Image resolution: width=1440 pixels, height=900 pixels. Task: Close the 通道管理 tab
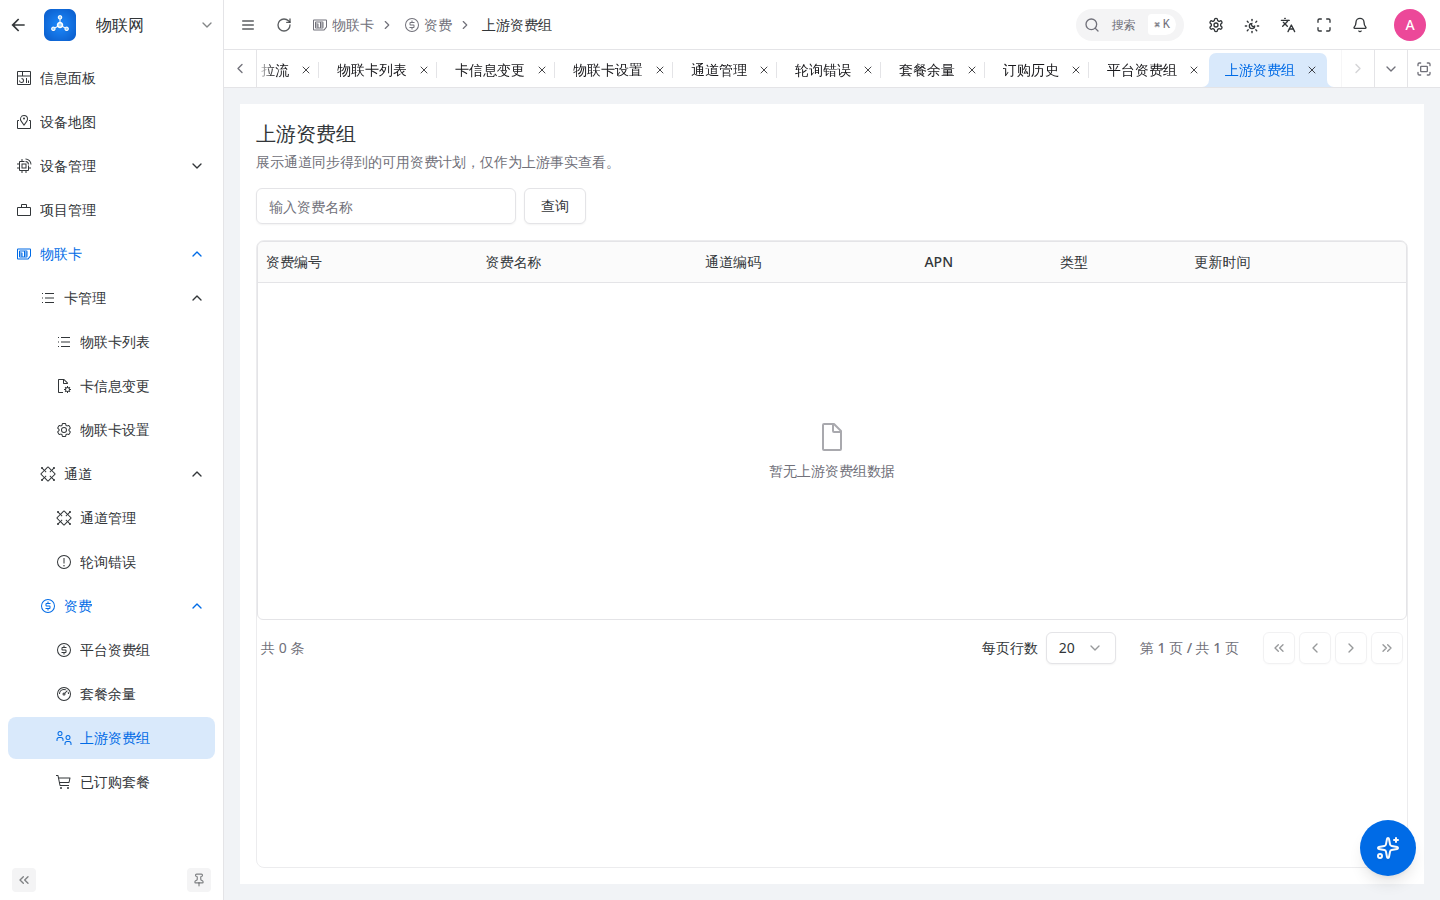(x=764, y=70)
